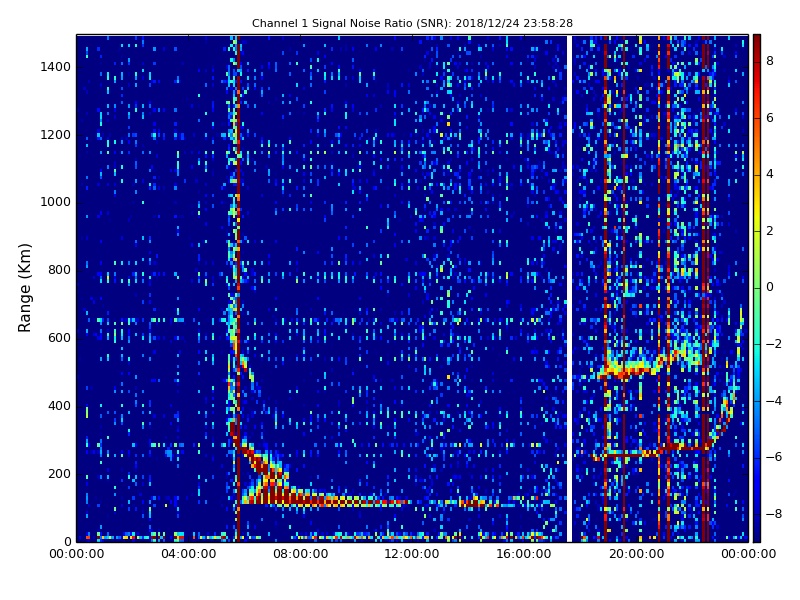Image resolution: width=800 pixels, height=600 pixels.
Task: Click the colorbar label 0
Action: [x=770, y=287]
